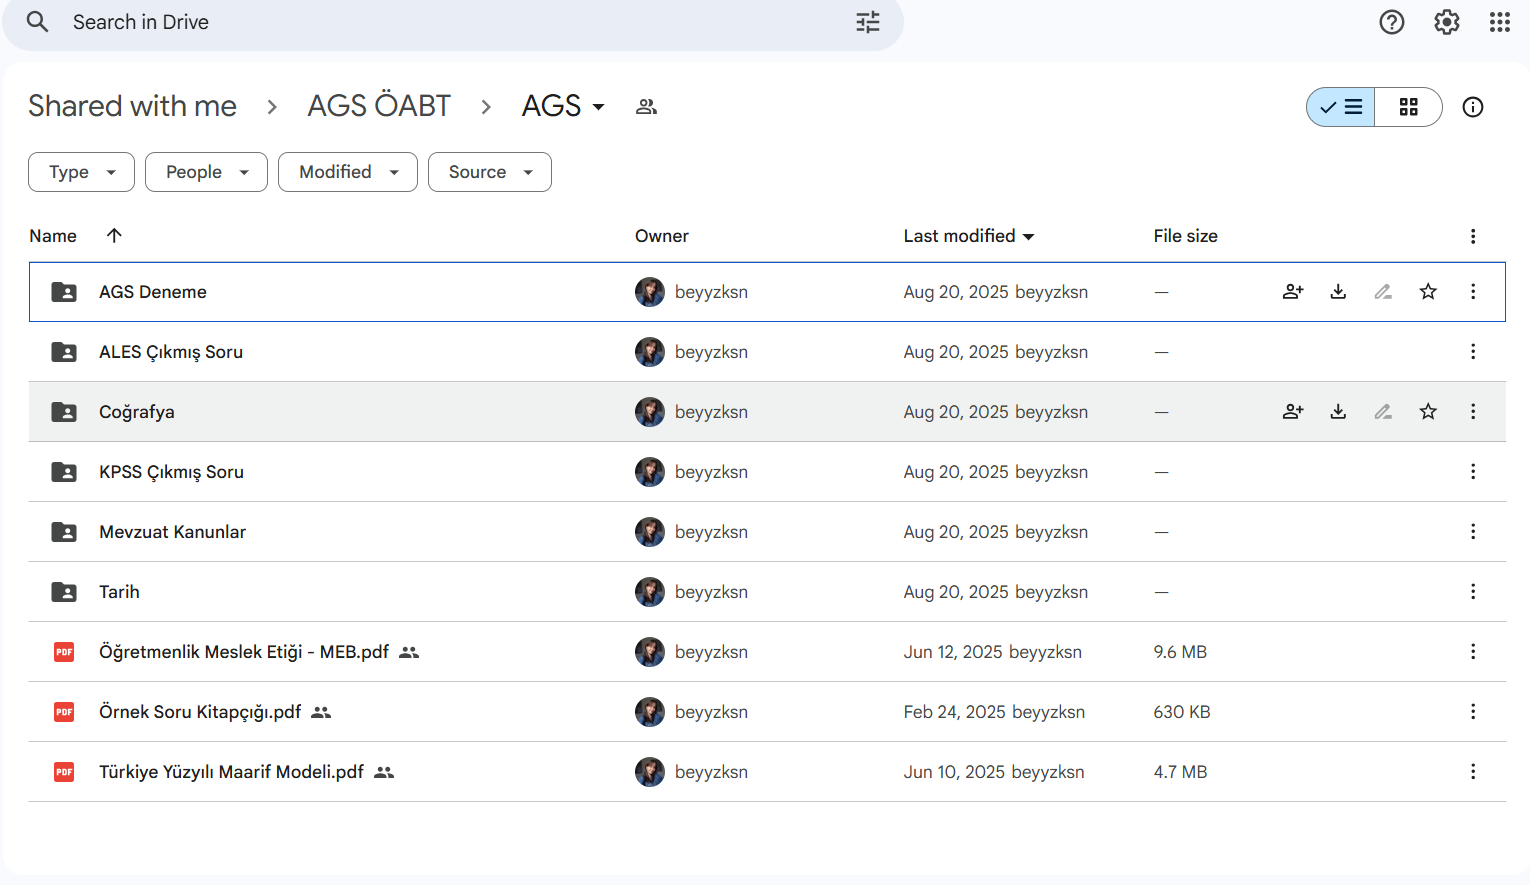Star the Coğrafya folder
The width and height of the screenshot is (1530, 885).
coord(1428,412)
